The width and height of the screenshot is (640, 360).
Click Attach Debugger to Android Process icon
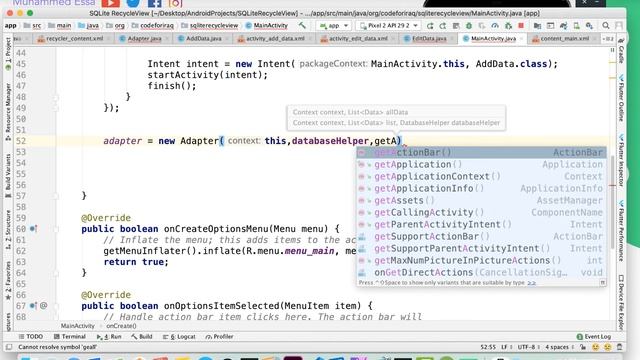508,26
